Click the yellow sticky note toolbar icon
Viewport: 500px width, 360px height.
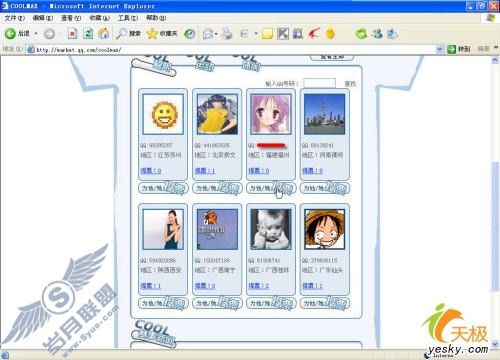pos(267,34)
